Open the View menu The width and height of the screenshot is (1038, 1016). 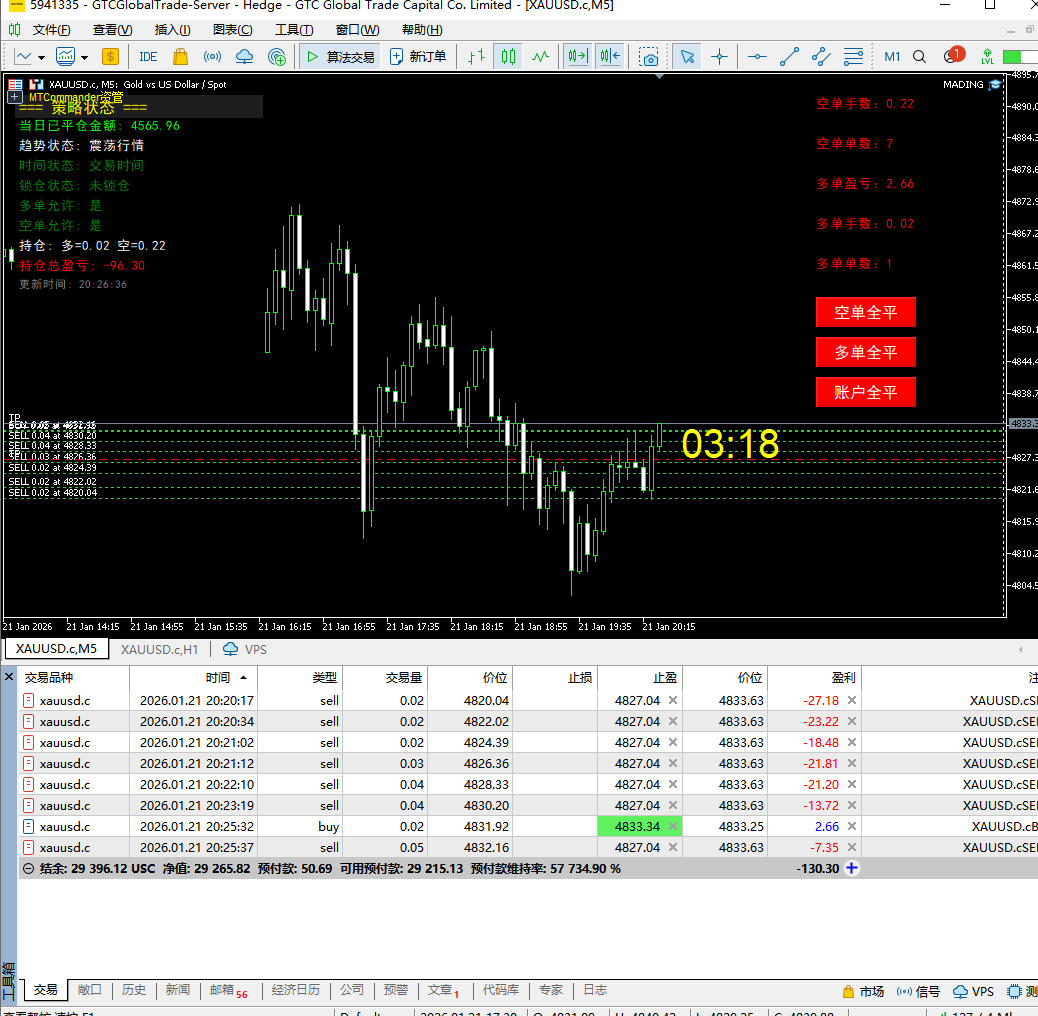(x=113, y=30)
